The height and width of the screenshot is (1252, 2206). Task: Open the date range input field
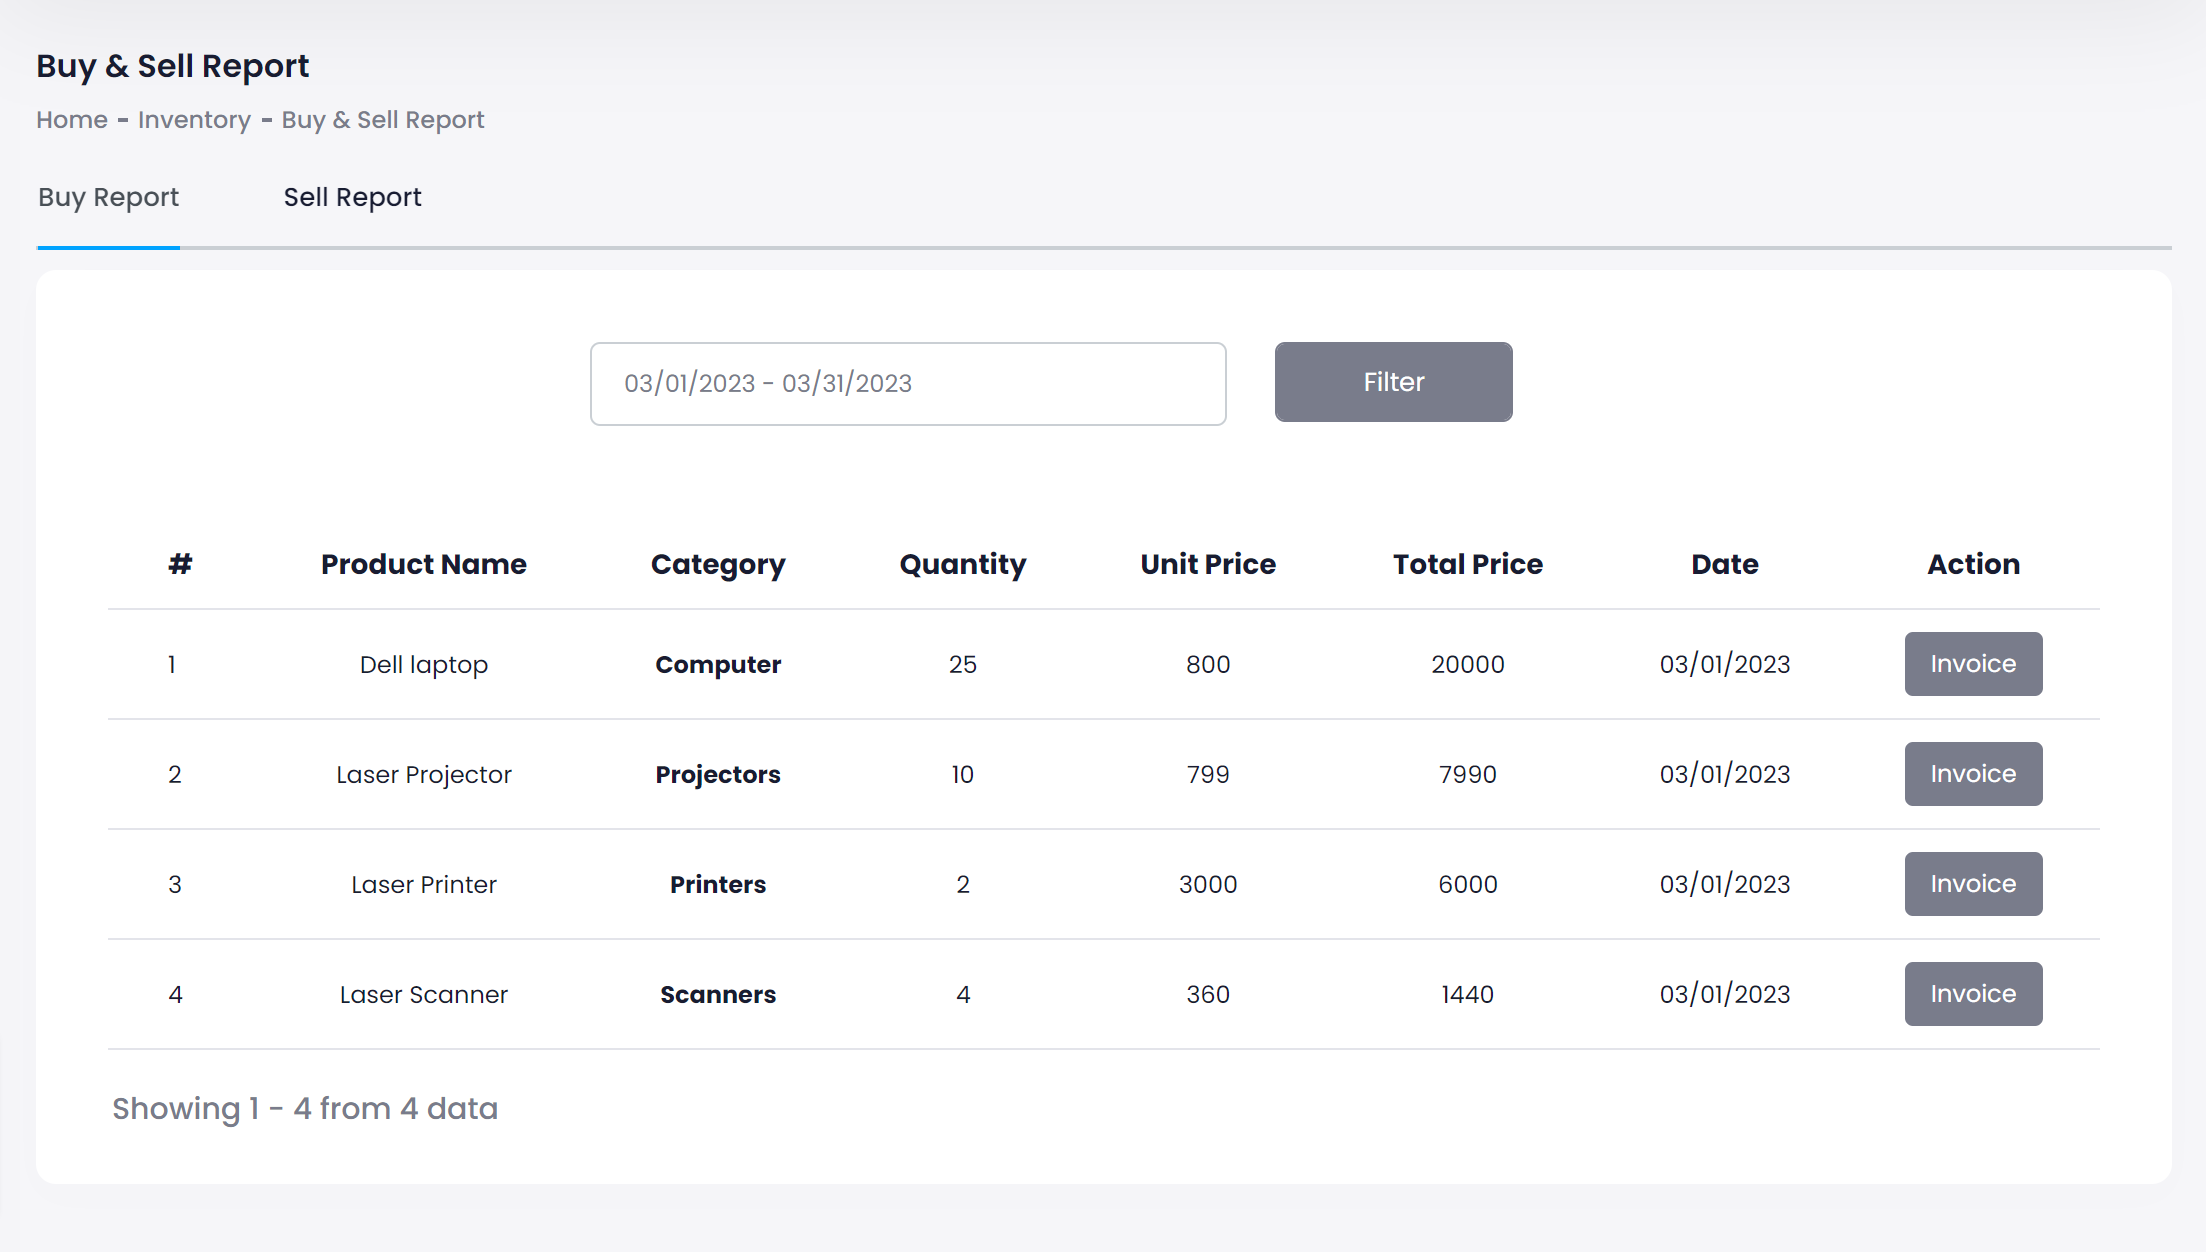(x=907, y=384)
